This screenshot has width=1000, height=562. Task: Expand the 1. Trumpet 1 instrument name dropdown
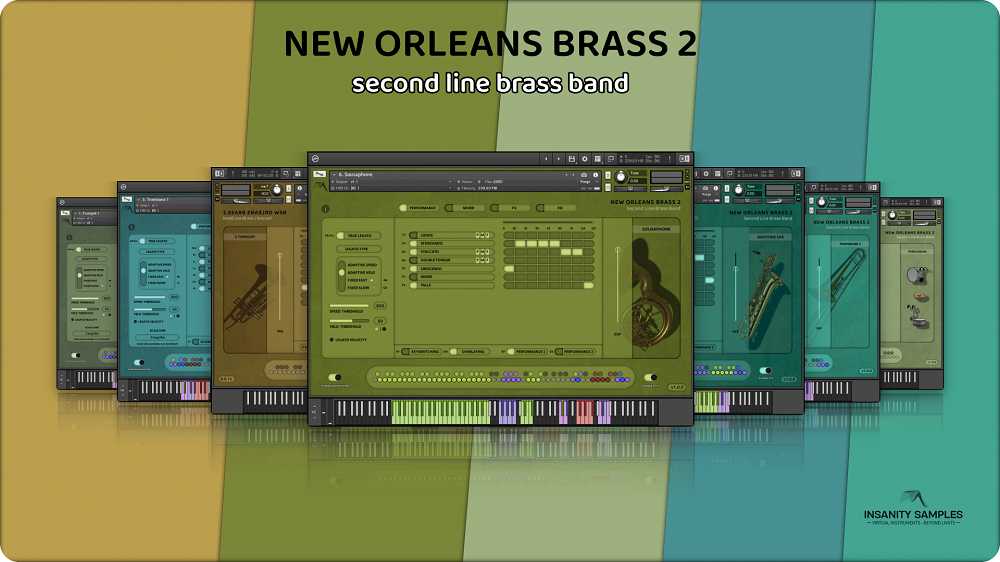coord(75,214)
